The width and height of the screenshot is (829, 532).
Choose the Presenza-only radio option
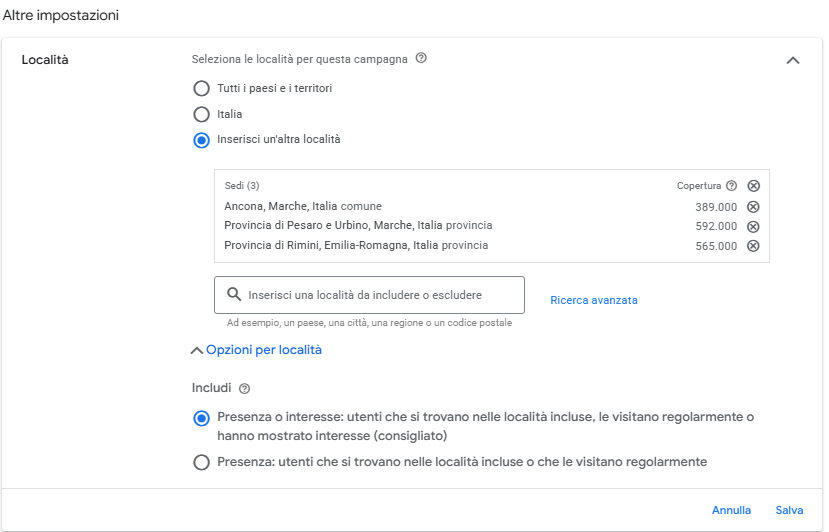tap(201, 462)
